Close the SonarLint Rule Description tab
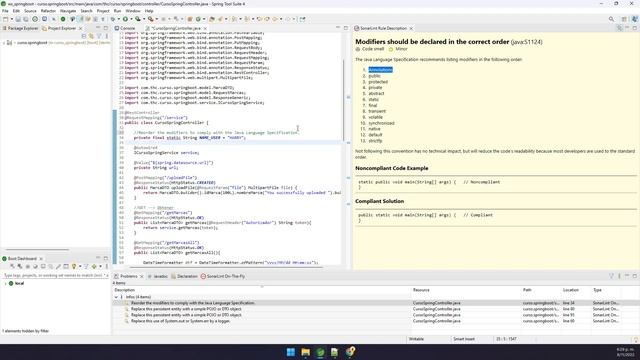The image size is (640, 360). click(x=411, y=29)
